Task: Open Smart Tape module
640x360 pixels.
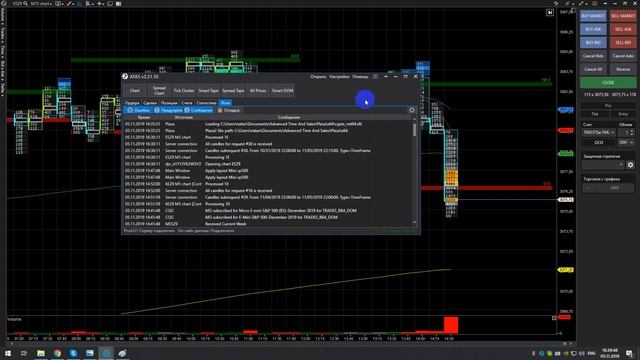Action: click(x=209, y=91)
